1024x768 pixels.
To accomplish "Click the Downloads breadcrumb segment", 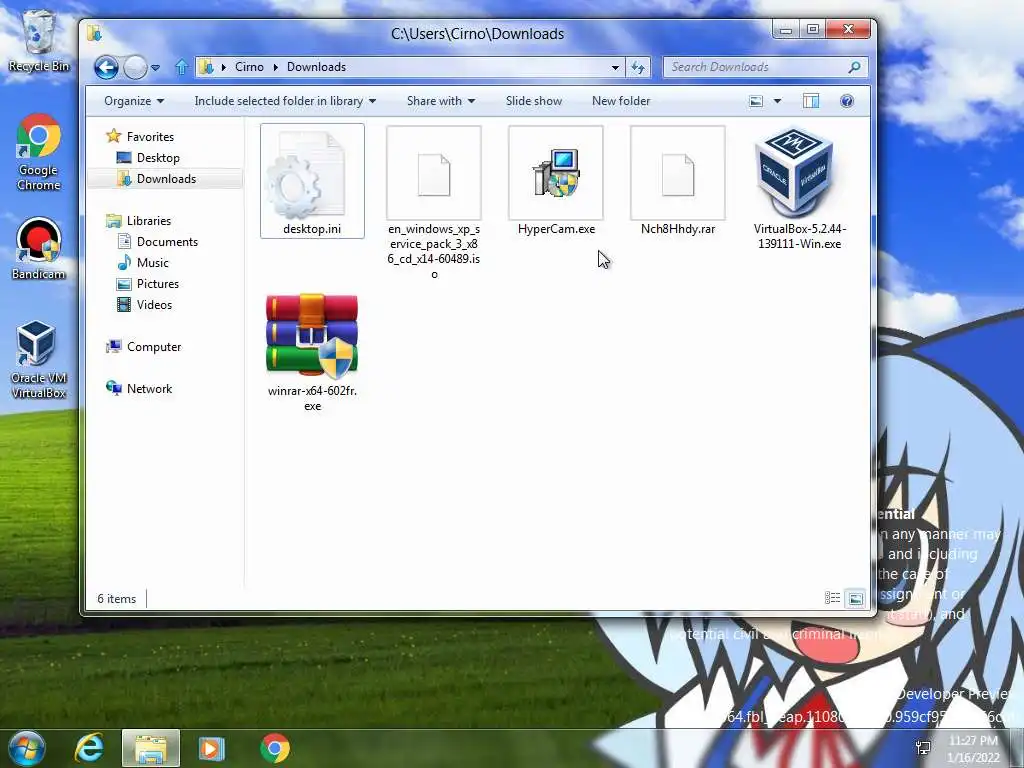I will coord(316,67).
